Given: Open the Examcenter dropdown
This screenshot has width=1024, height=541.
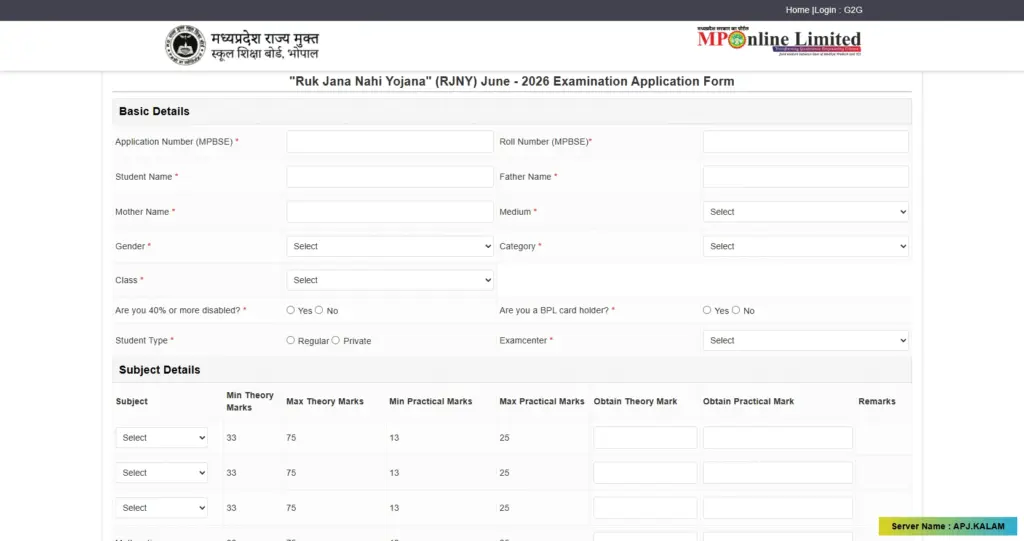Looking at the screenshot, I should click(x=806, y=340).
